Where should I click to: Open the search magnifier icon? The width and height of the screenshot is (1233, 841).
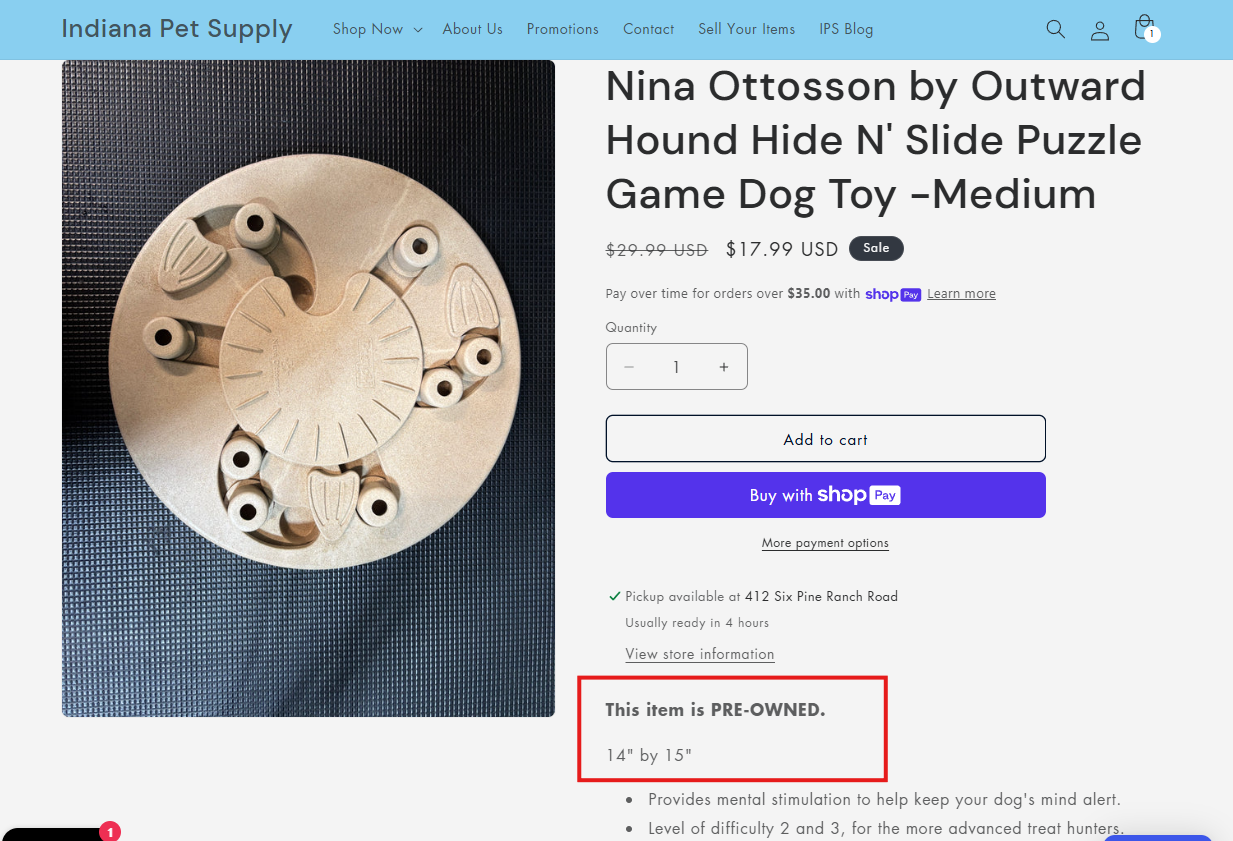[x=1055, y=29]
